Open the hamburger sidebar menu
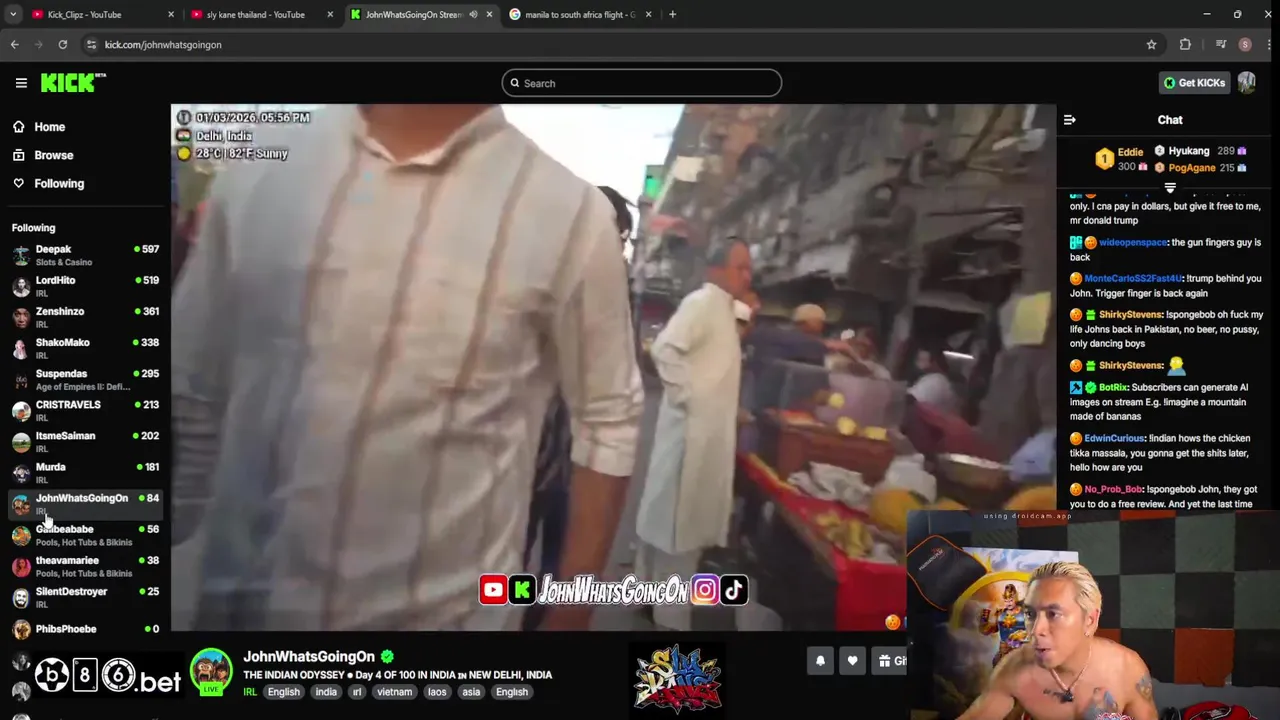This screenshot has width=1280, height=720. click(21, 83)
